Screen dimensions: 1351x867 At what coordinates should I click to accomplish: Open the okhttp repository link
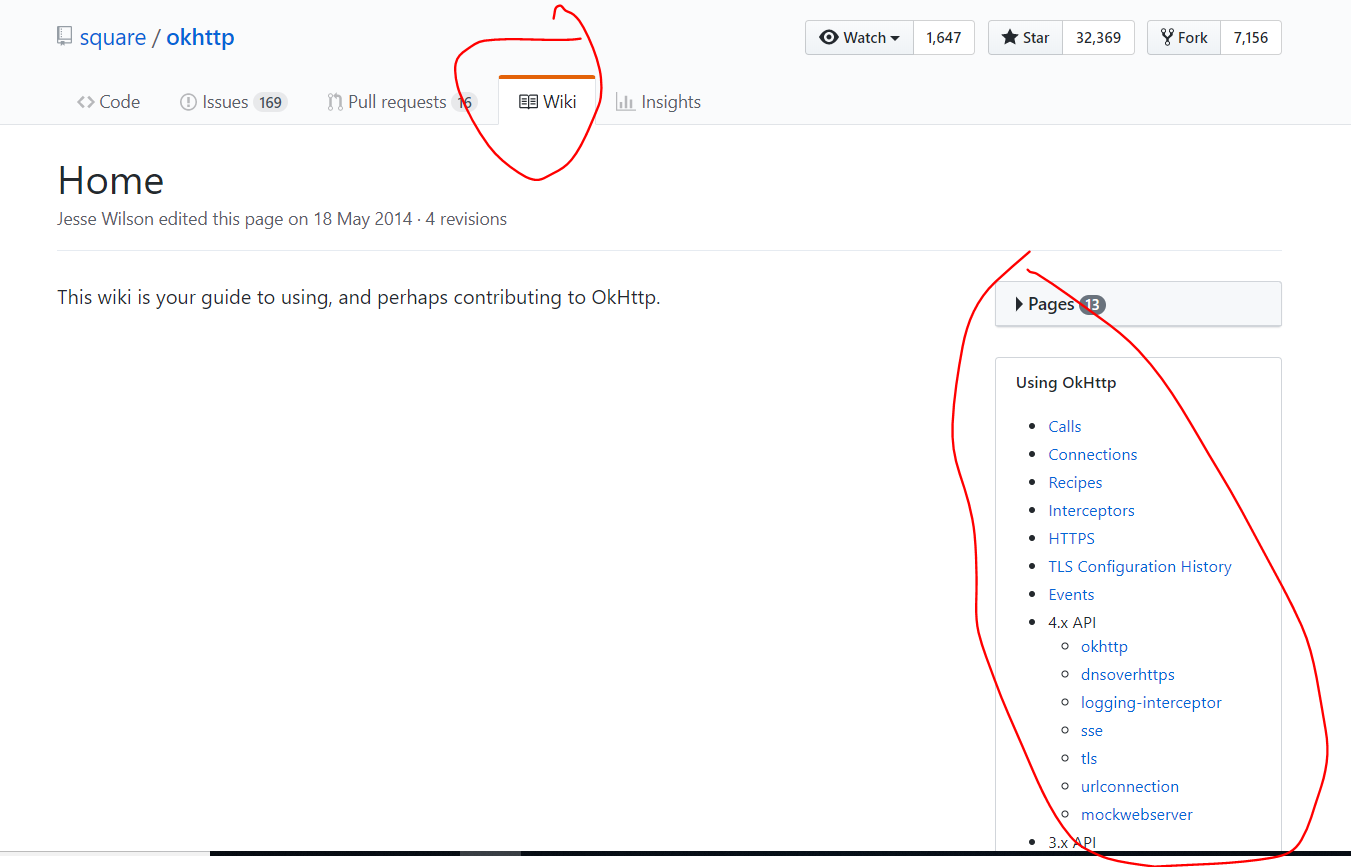tap(200, 38)
